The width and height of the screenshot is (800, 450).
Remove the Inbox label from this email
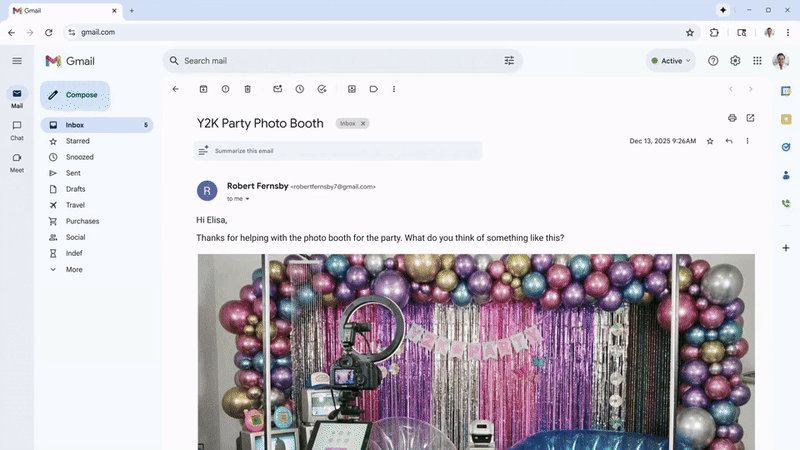[363, 124]
